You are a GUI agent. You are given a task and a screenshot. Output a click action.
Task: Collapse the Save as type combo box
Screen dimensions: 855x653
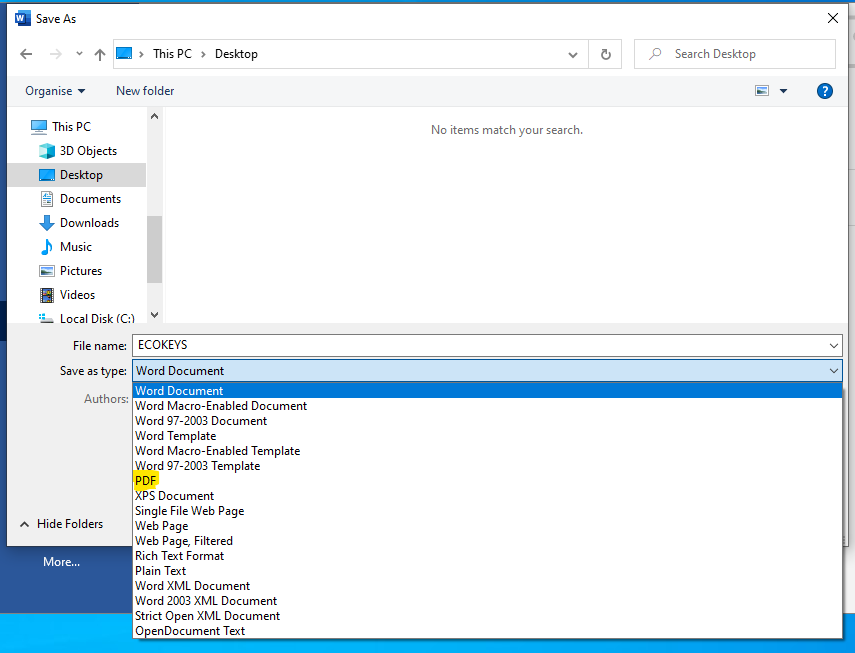834,371
